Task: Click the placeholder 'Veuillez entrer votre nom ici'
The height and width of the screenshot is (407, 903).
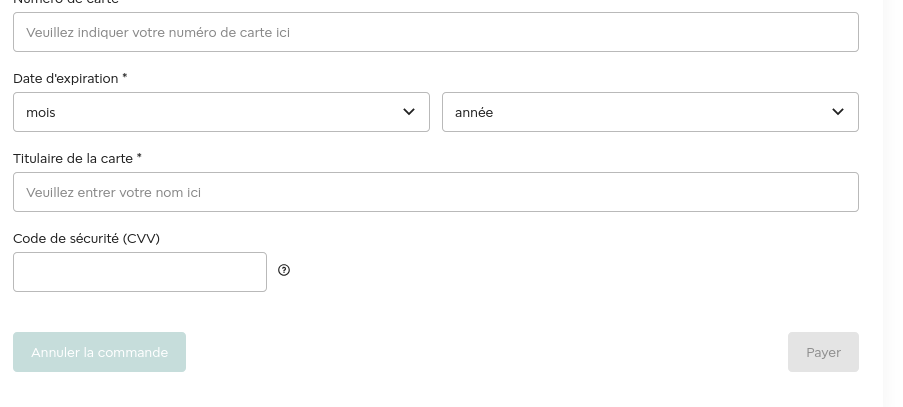Action: tap(113, 192)
